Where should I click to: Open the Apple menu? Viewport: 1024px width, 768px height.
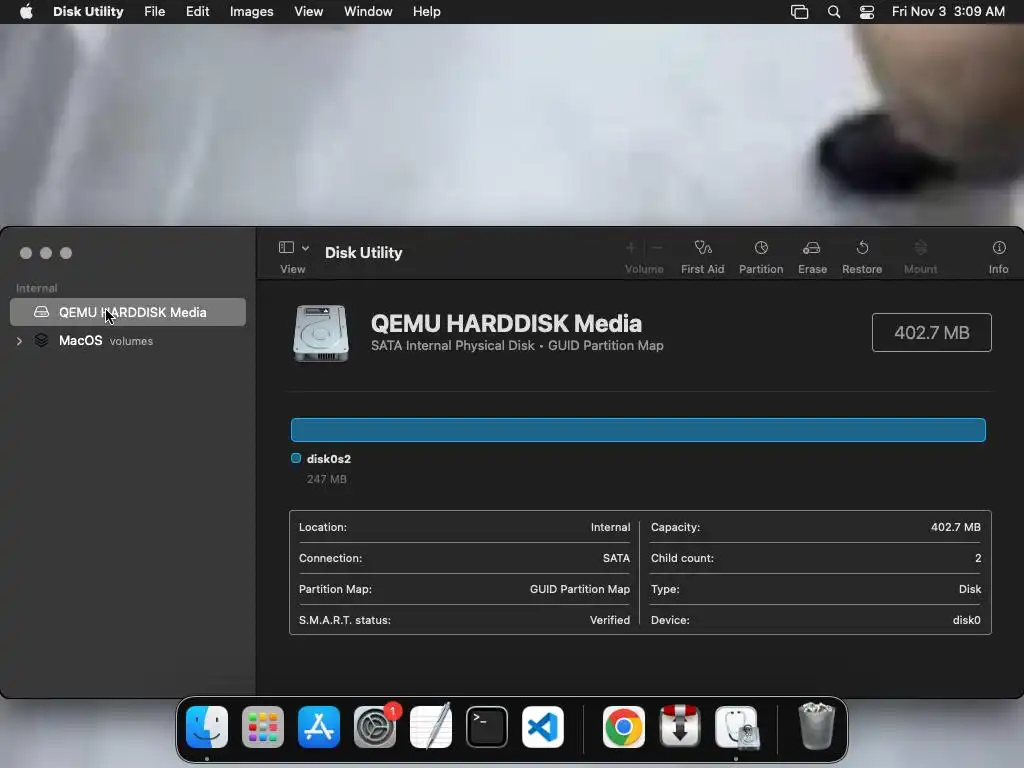pos(26,12)
